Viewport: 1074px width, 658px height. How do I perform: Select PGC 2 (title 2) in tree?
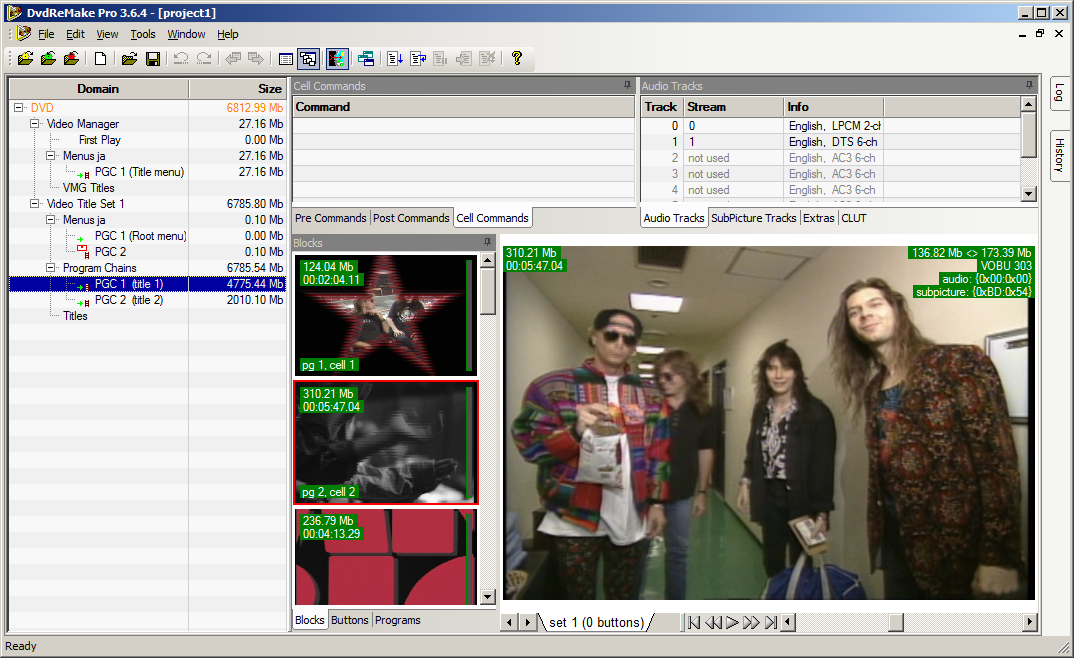point(129,300)
